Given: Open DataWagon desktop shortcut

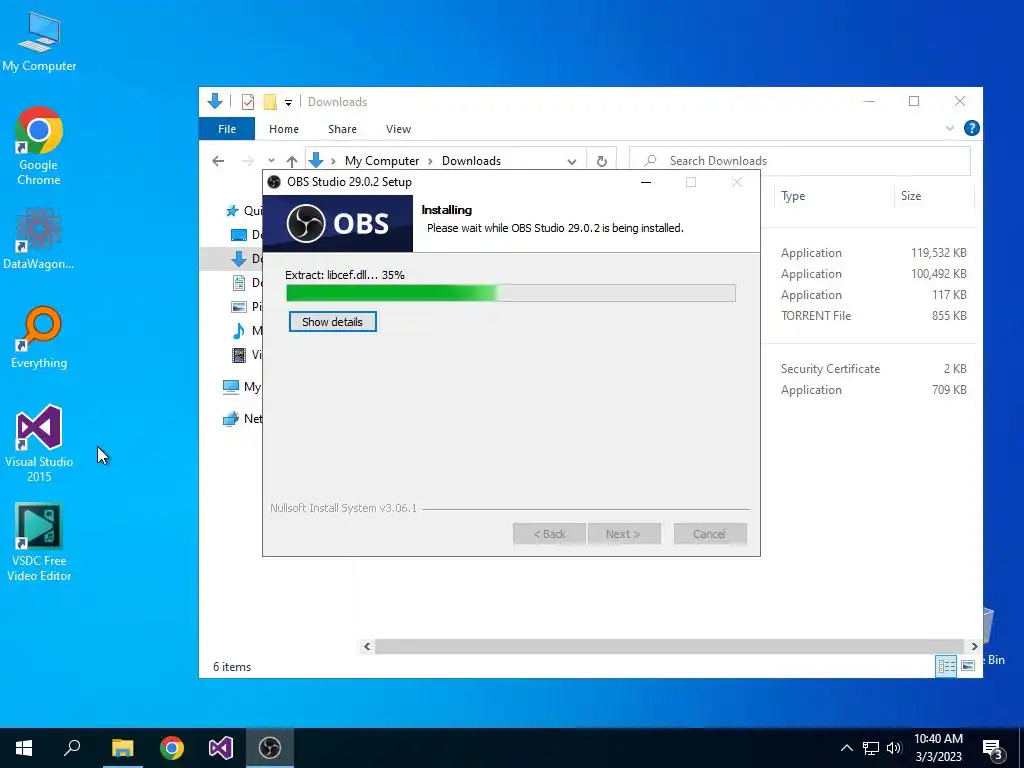Looking at the screenshot, I should pyautogui.click(x=39, y=238).
